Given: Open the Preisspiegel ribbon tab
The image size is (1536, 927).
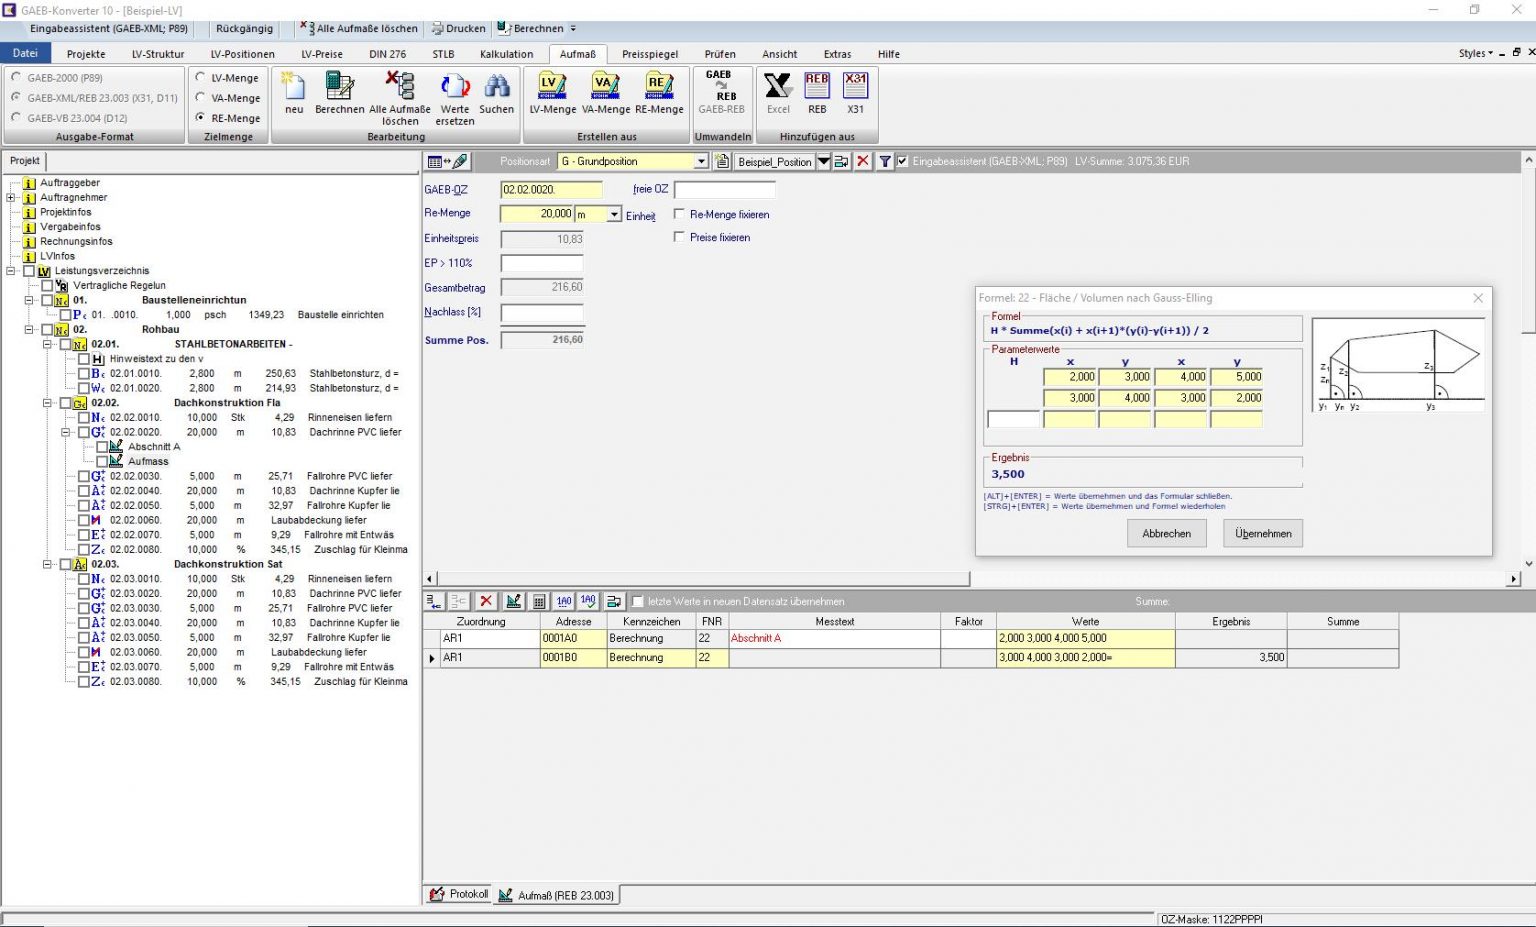Looking at the screenshot, I should click(650, 54).
